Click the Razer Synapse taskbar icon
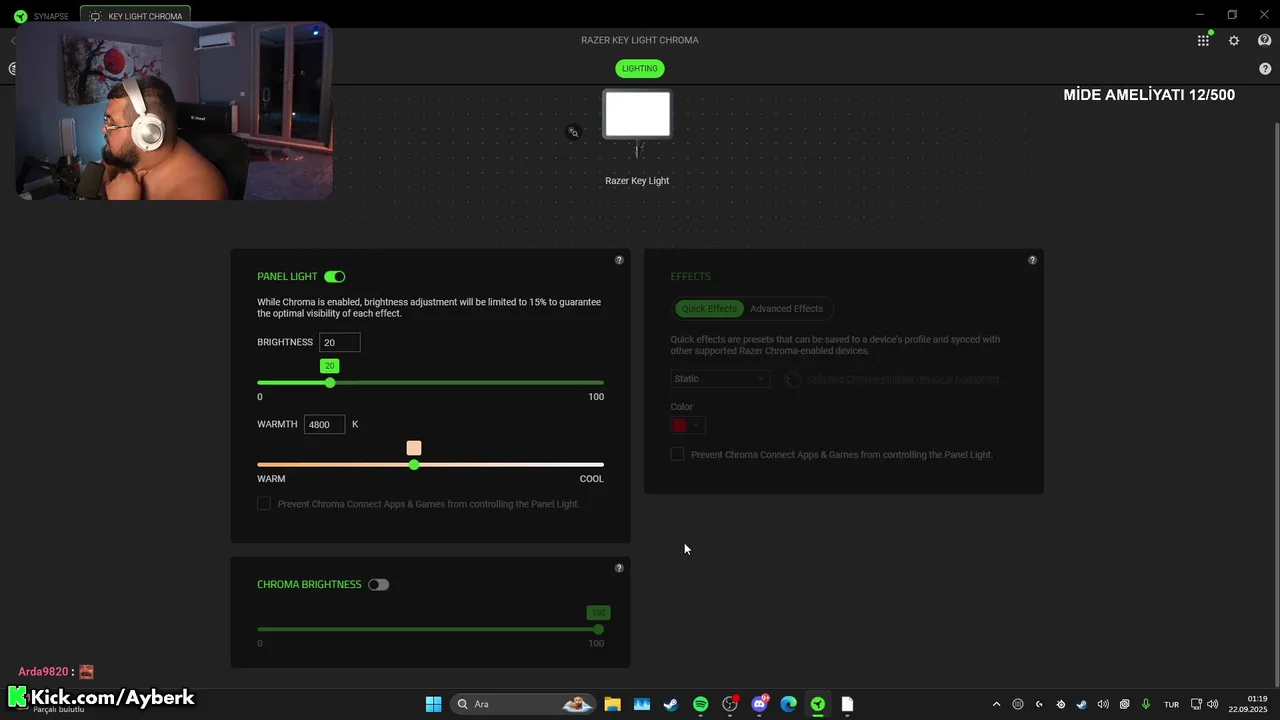 [x=818, y=704]
